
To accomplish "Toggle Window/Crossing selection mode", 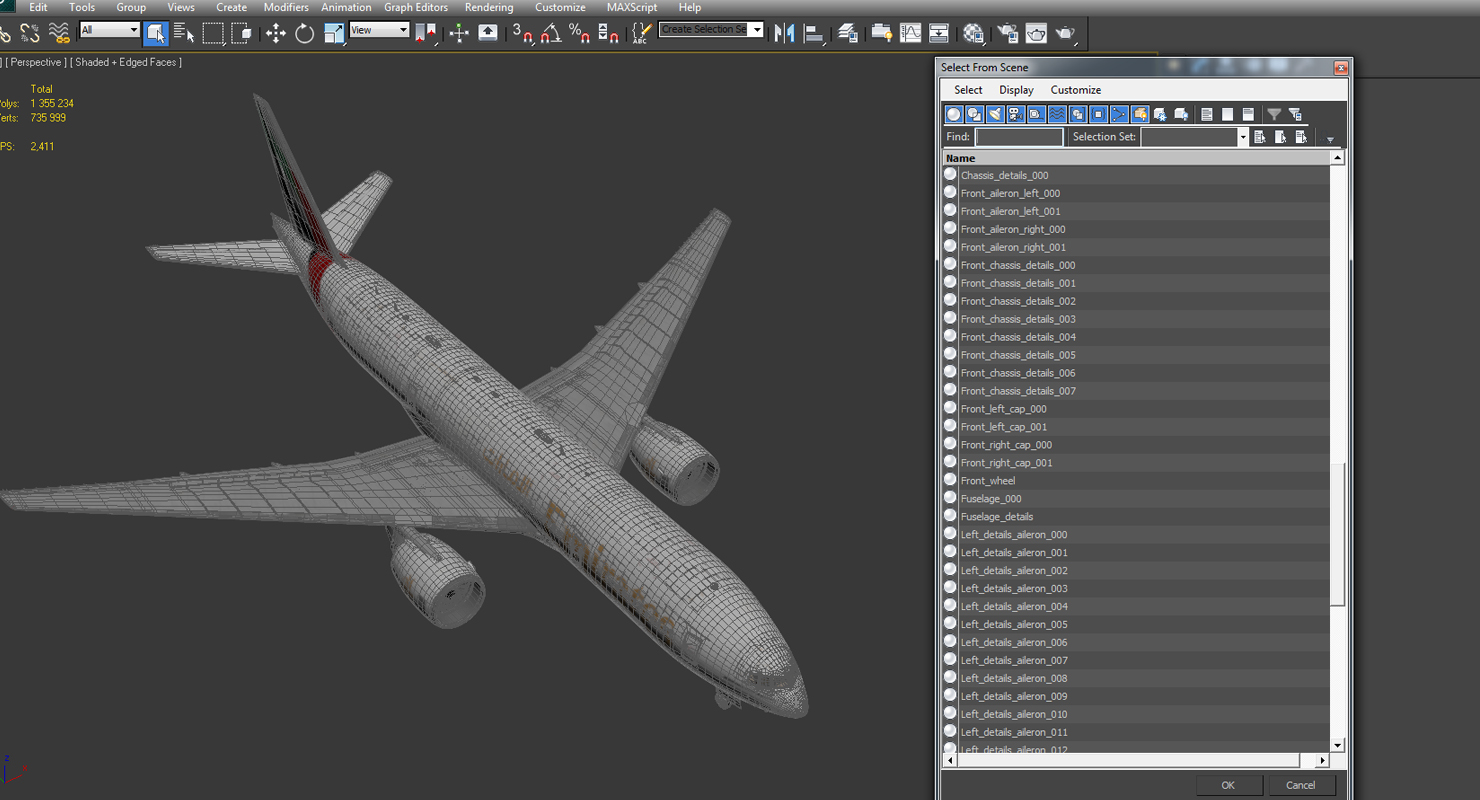I will click(x=241, y=33).
